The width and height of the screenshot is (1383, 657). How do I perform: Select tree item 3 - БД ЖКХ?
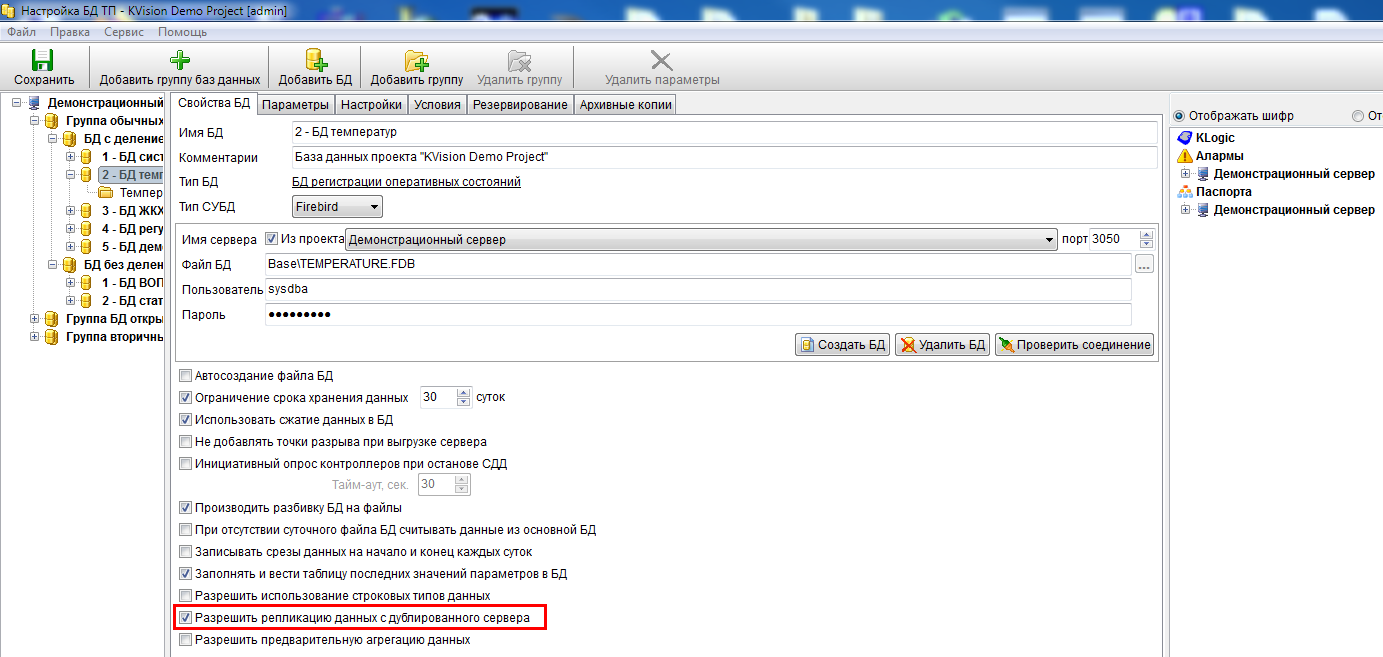(x=132, y=211)
